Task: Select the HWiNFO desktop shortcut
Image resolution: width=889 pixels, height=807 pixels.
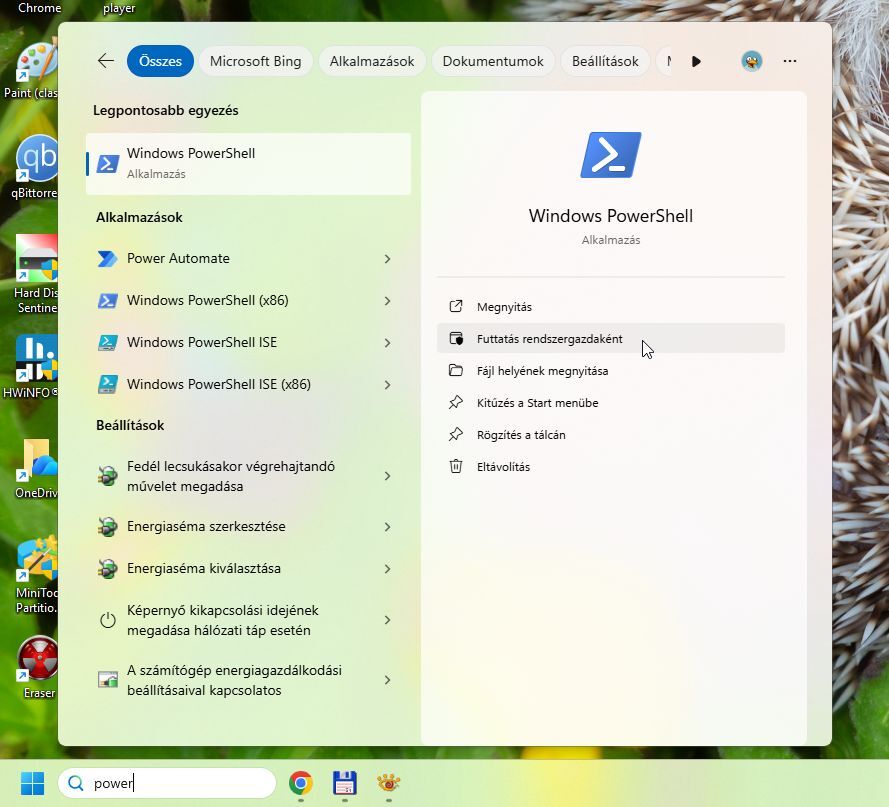Action: 31,367
